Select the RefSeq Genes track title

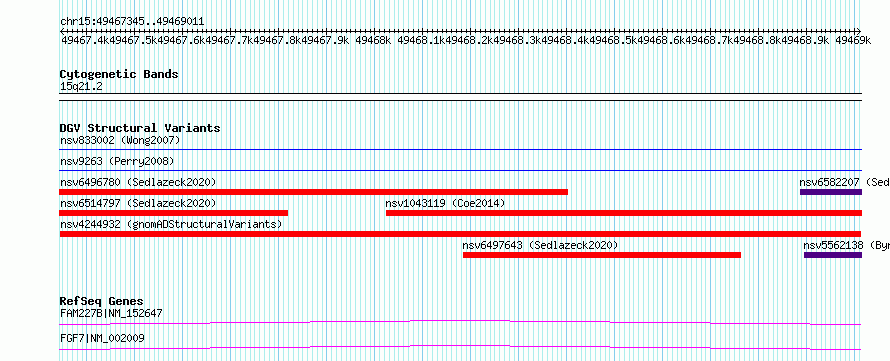tap(102, 301)
